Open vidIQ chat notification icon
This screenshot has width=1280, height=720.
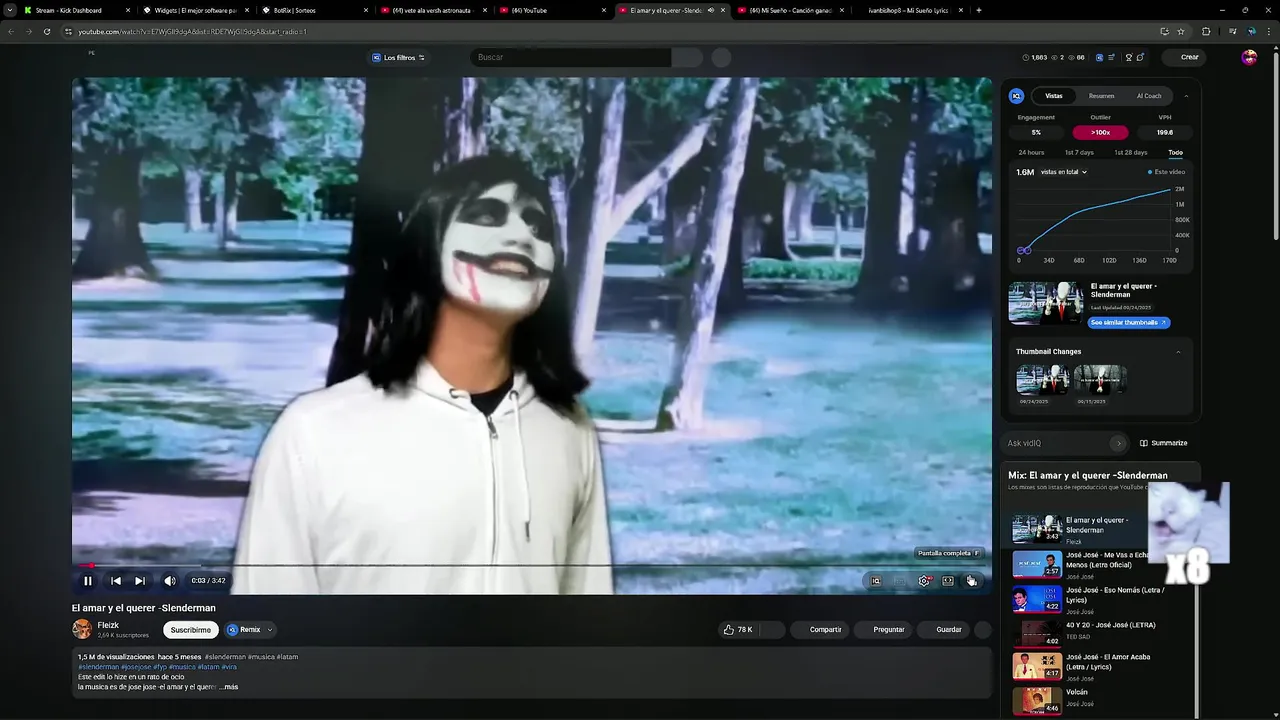click(x=1141, y=57)
